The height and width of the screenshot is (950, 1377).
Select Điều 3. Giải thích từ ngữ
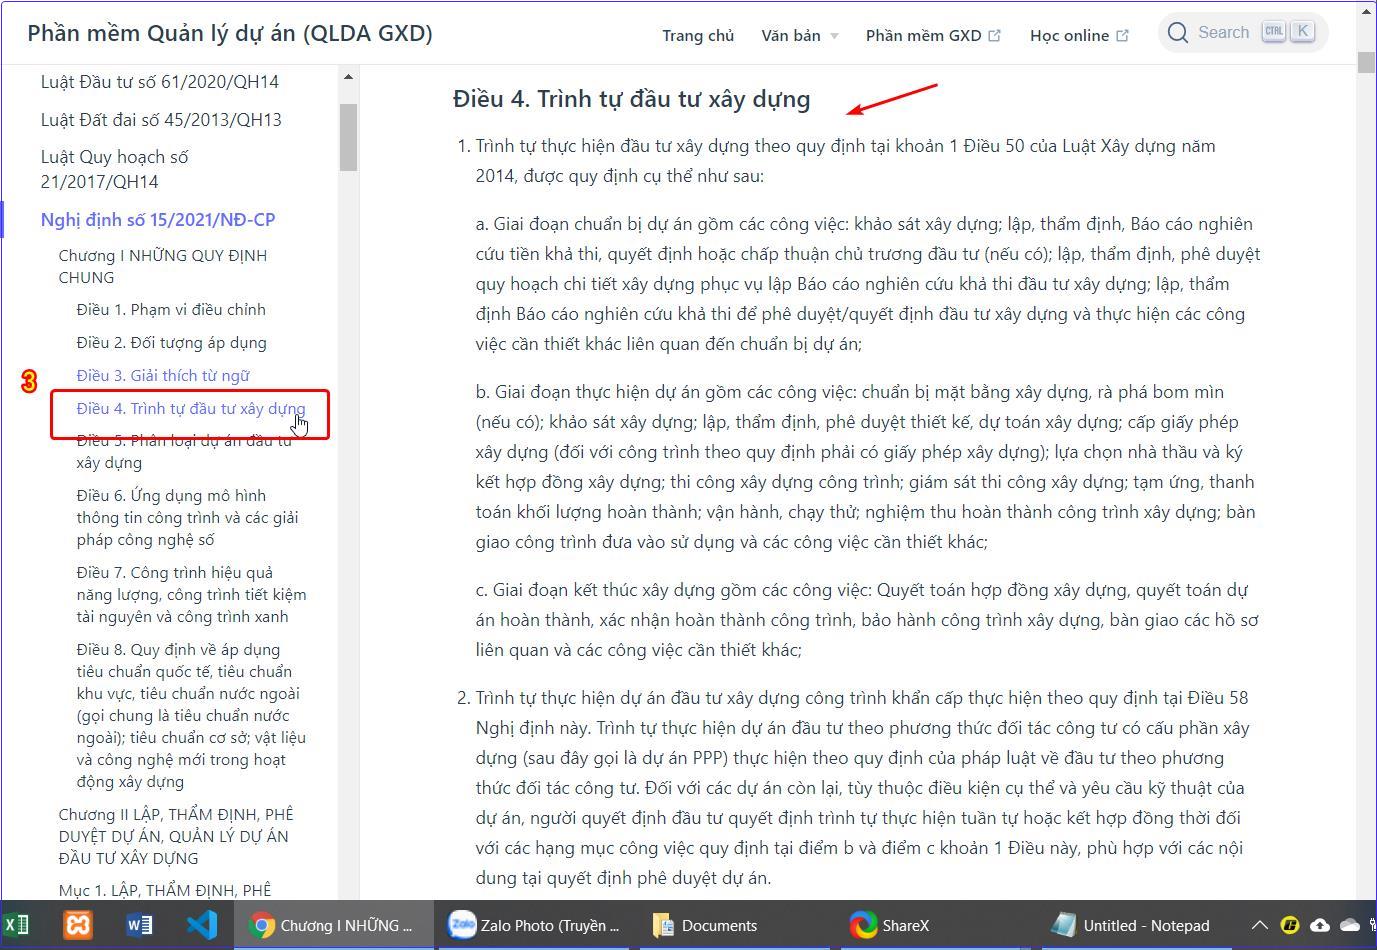[x=163, y=375]
